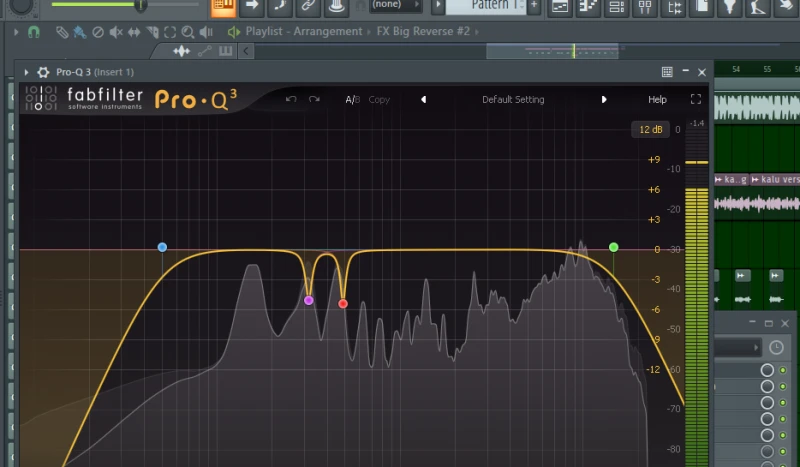Click the Copy button beside A/B

379,100
